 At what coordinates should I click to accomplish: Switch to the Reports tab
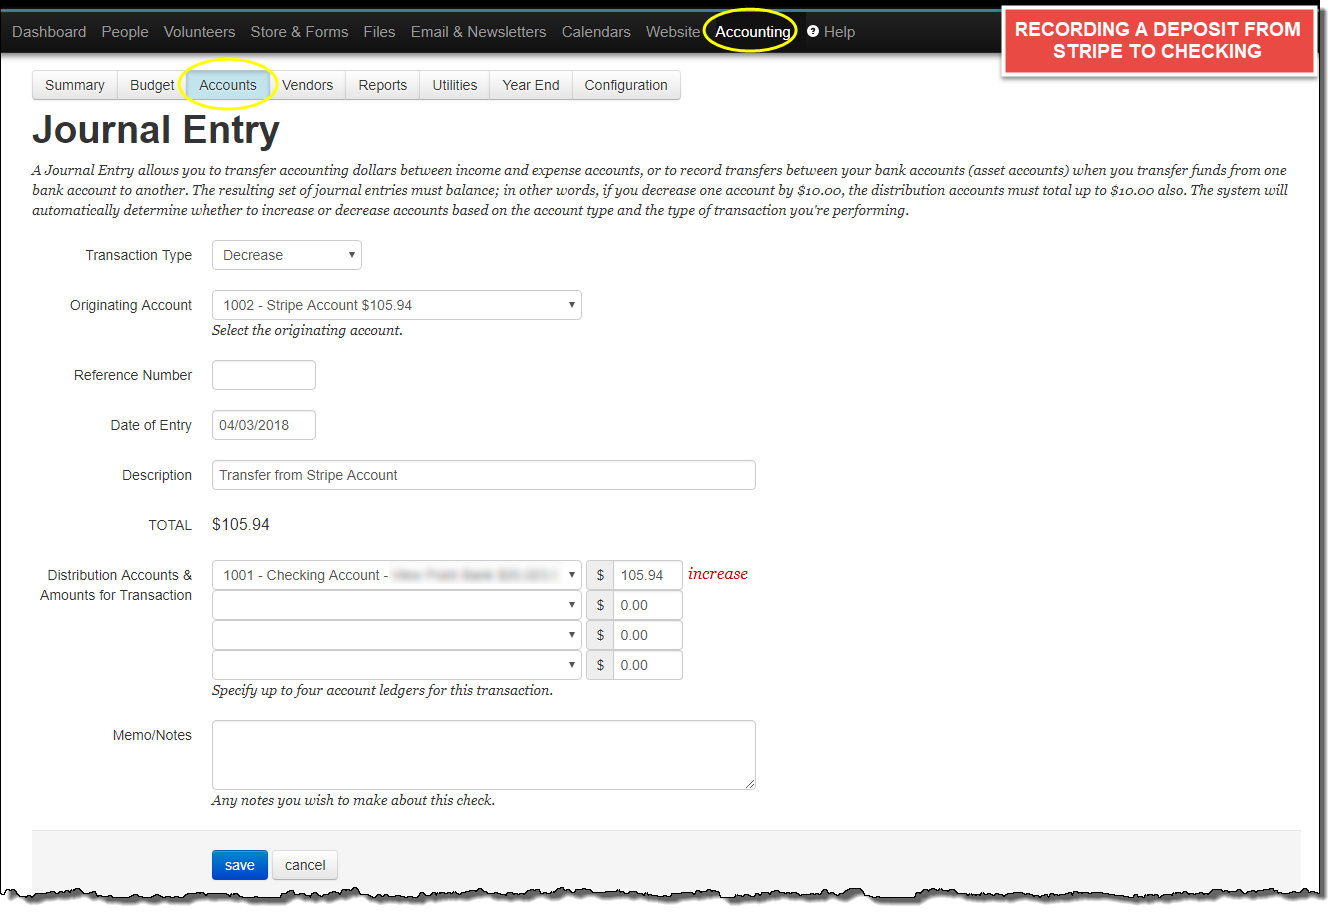click(x=383, y=85)
